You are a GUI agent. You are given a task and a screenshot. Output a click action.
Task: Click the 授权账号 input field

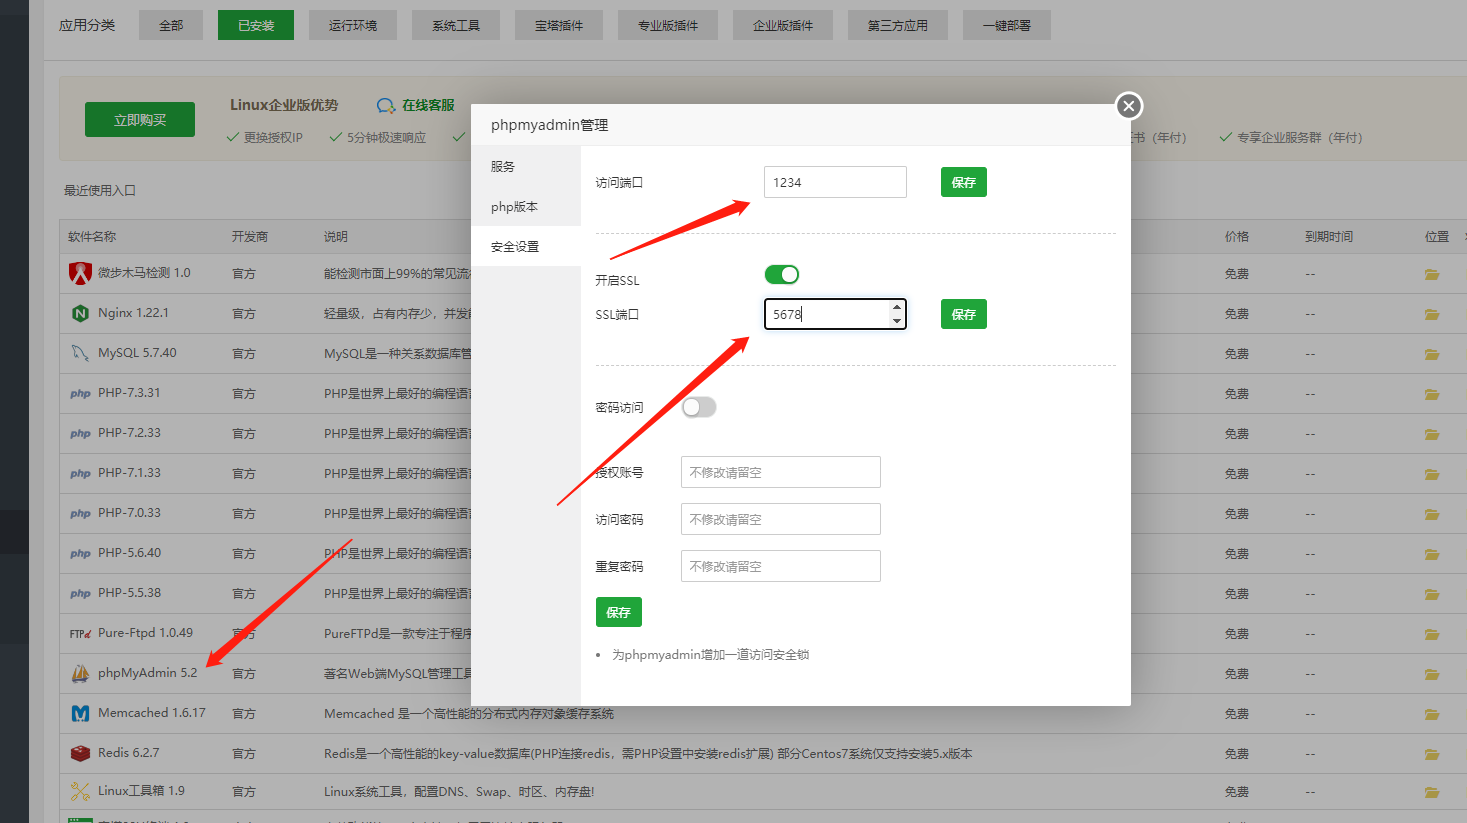coord(781,472)
